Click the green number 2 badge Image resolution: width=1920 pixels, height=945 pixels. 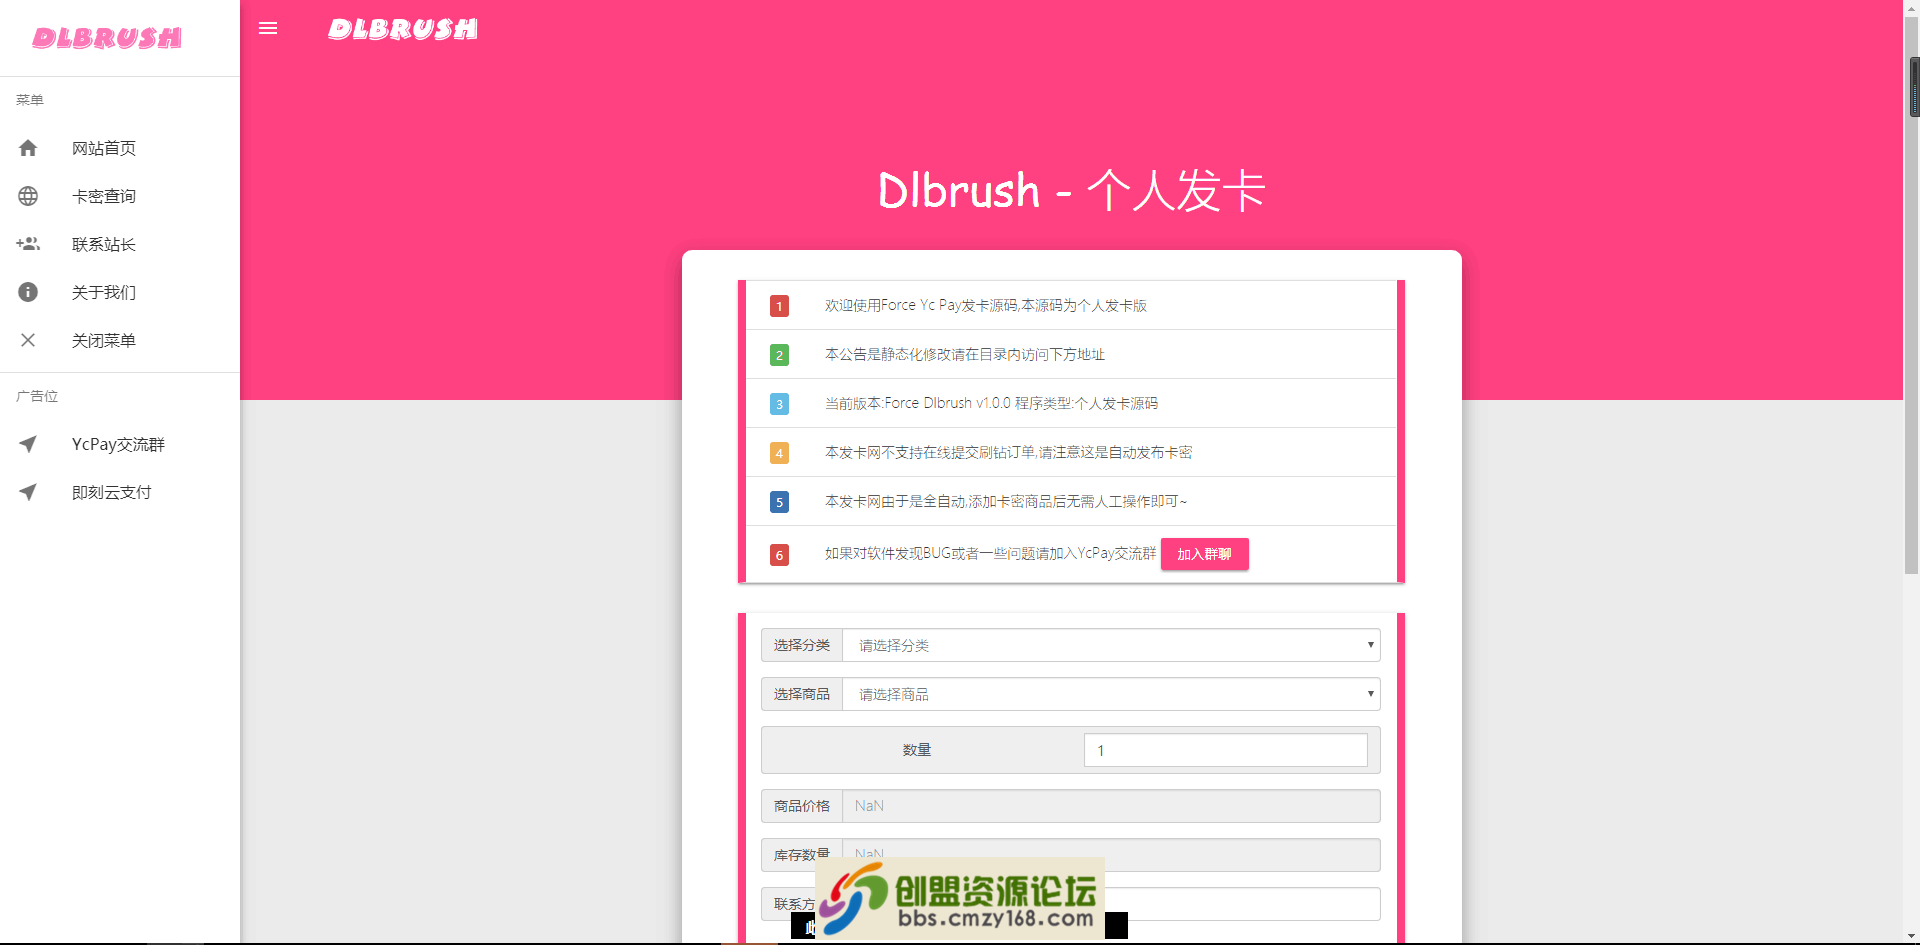click(x=779, y=355)
